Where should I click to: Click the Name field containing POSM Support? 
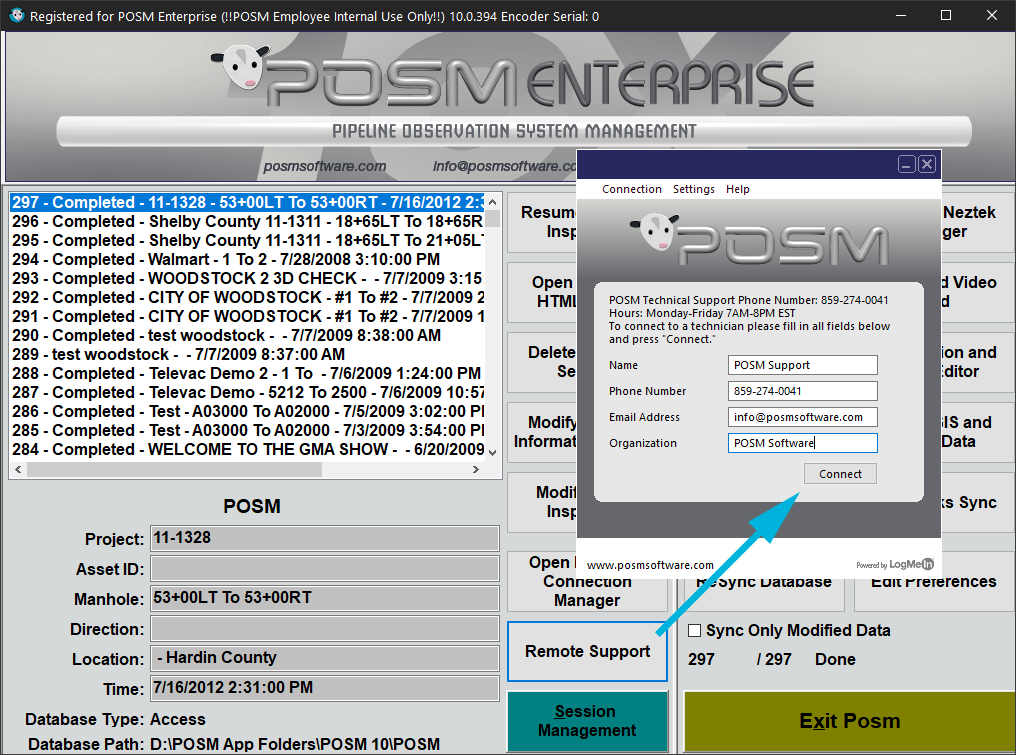pyautogui.click(x=802, y=365)
